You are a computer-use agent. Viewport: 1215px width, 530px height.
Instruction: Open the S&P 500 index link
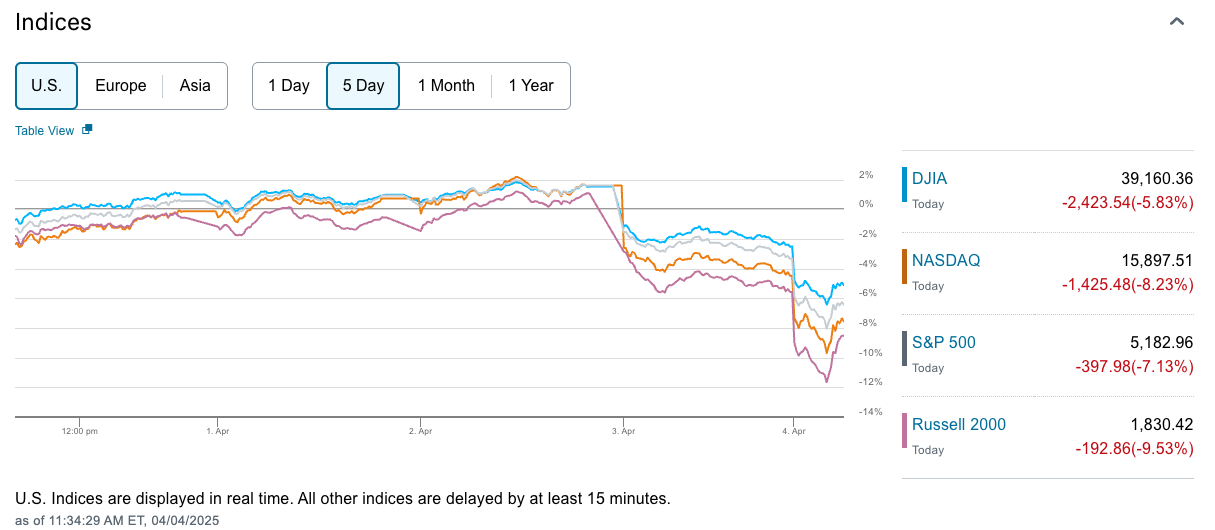tap(944, 342)
